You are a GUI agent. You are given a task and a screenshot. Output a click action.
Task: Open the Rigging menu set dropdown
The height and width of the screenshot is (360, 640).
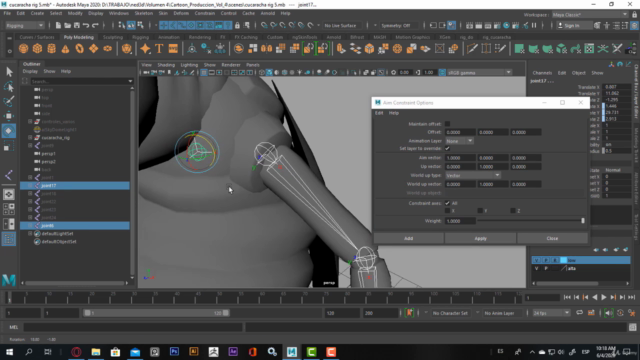point(24,25)
